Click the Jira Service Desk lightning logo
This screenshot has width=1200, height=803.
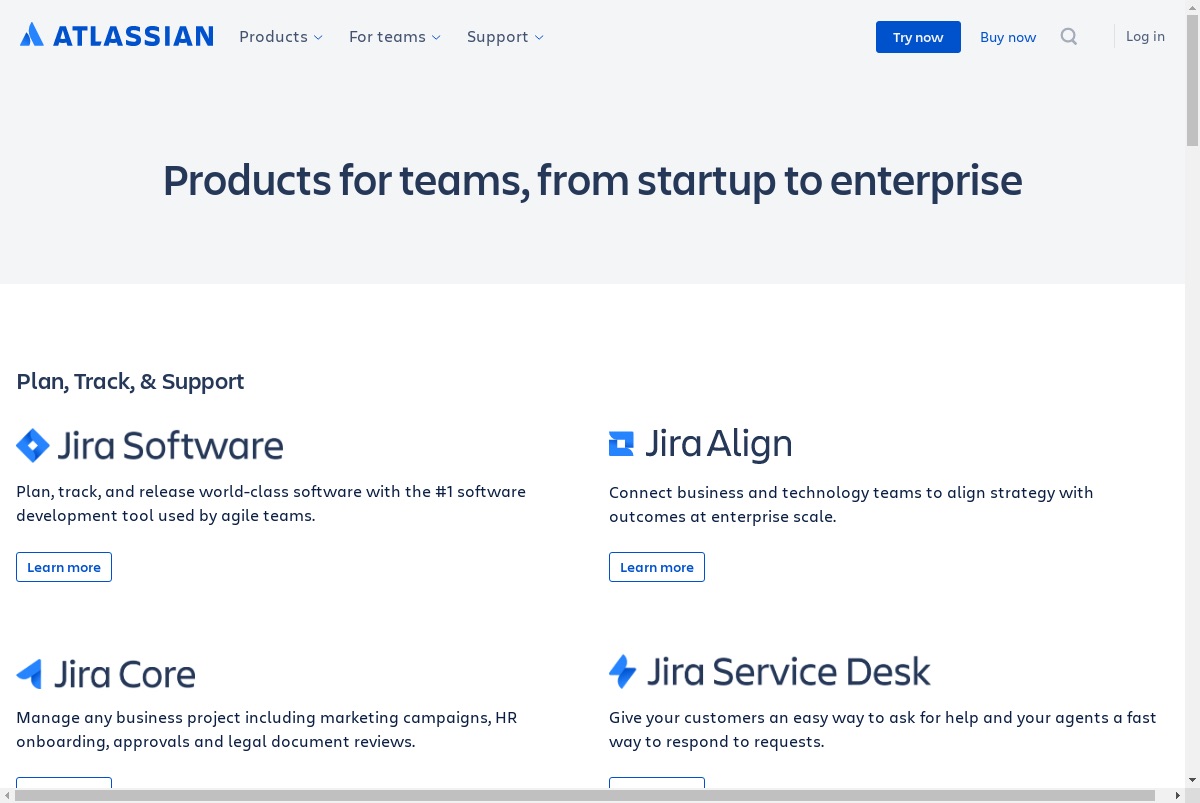pos(622,671)
